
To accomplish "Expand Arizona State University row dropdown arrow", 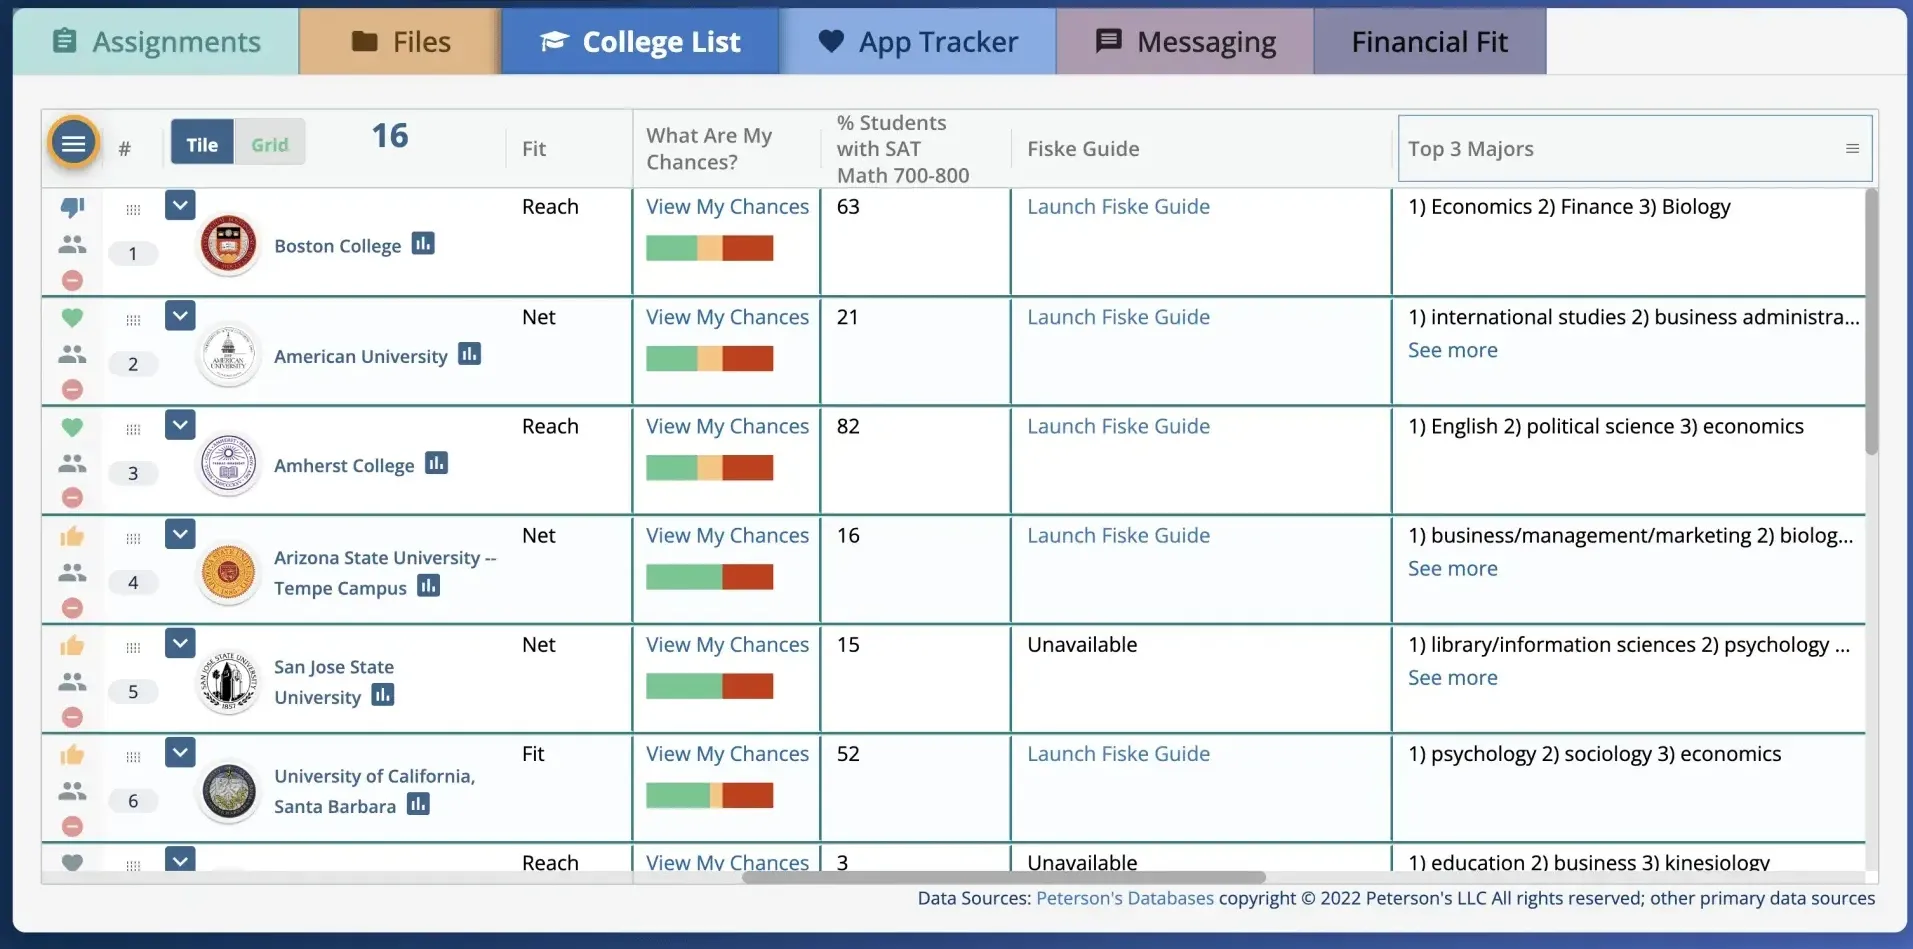I will coord(180,534).
